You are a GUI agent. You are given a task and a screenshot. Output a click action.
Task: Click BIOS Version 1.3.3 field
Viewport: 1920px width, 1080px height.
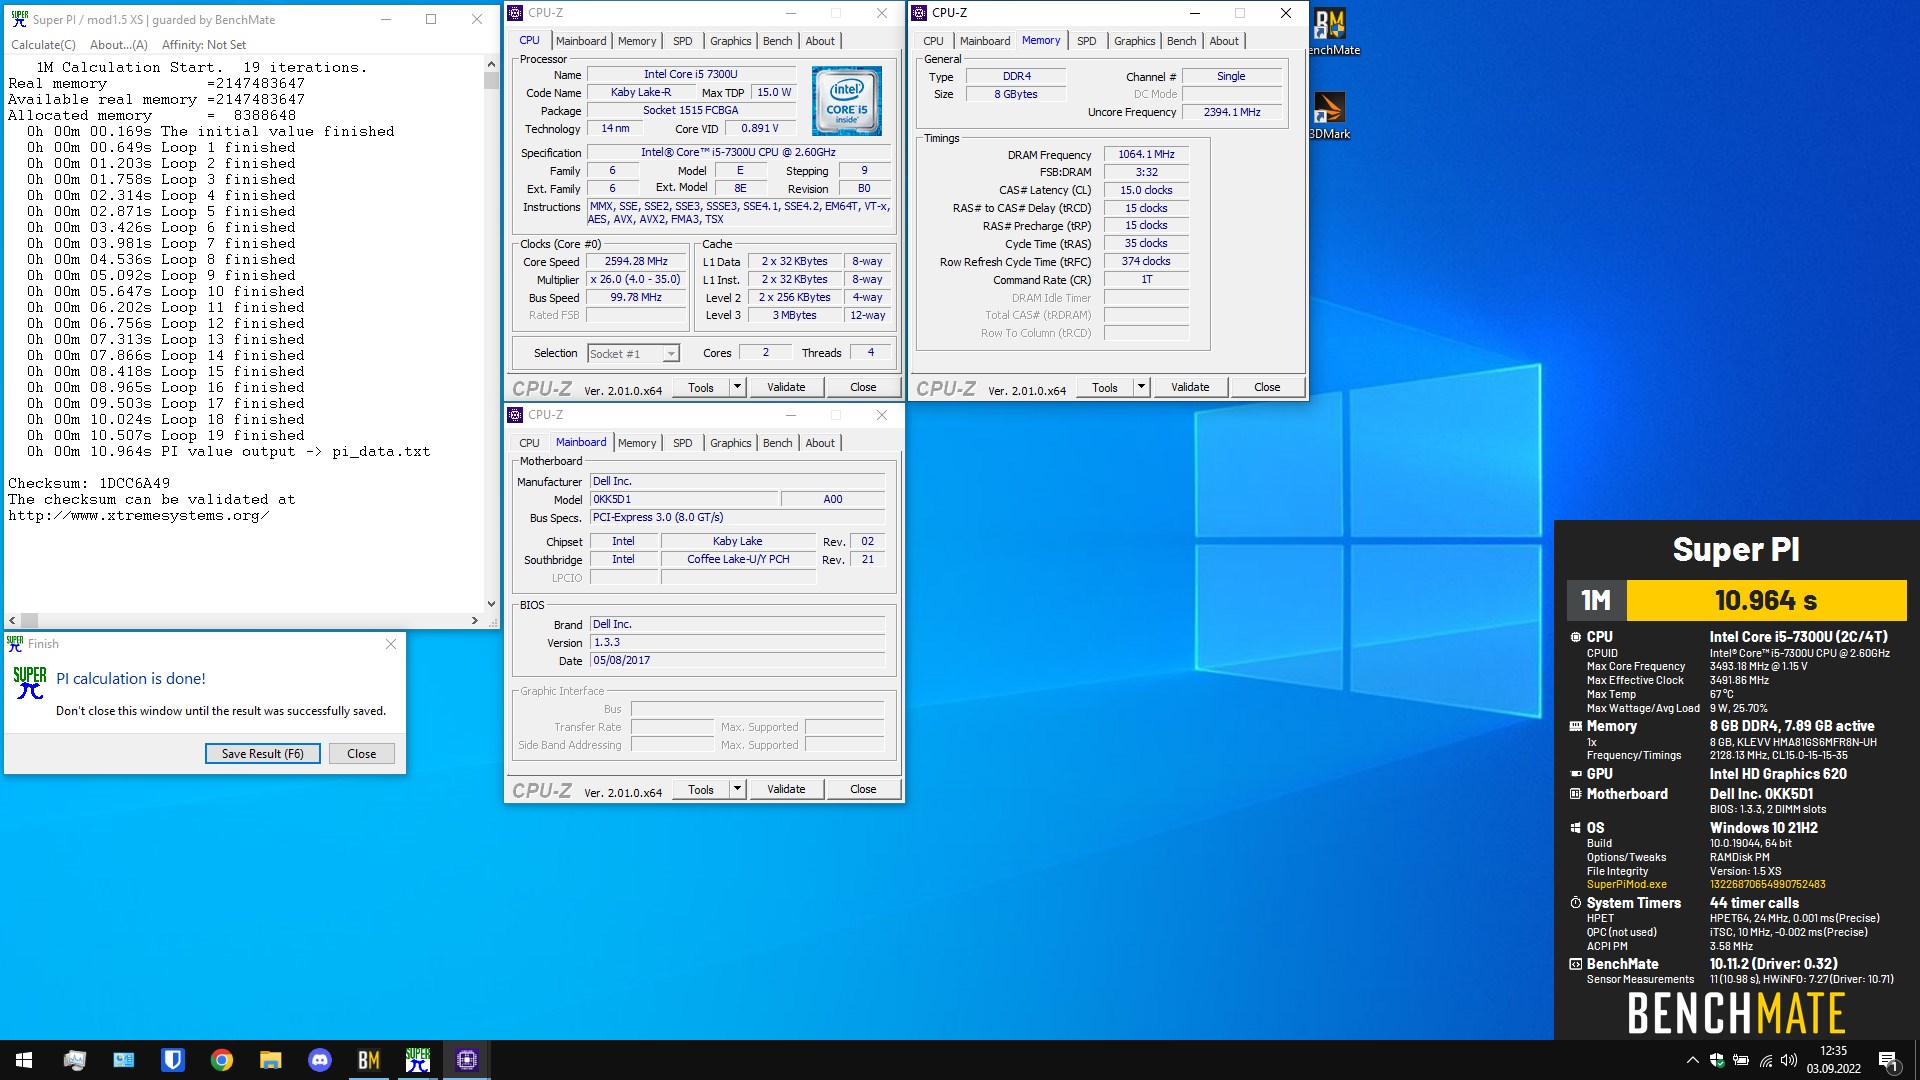(x=737, y=643)
